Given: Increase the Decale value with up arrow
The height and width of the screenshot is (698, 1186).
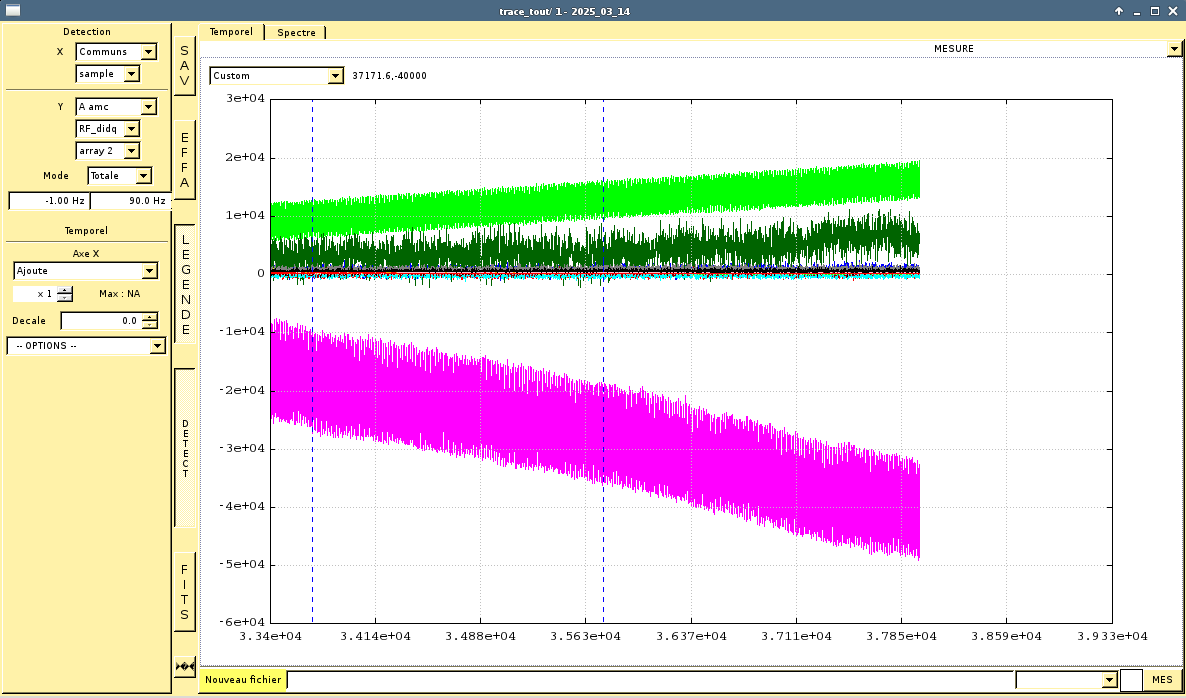Looking at the screenshot, I should click(x=150, y=317).
